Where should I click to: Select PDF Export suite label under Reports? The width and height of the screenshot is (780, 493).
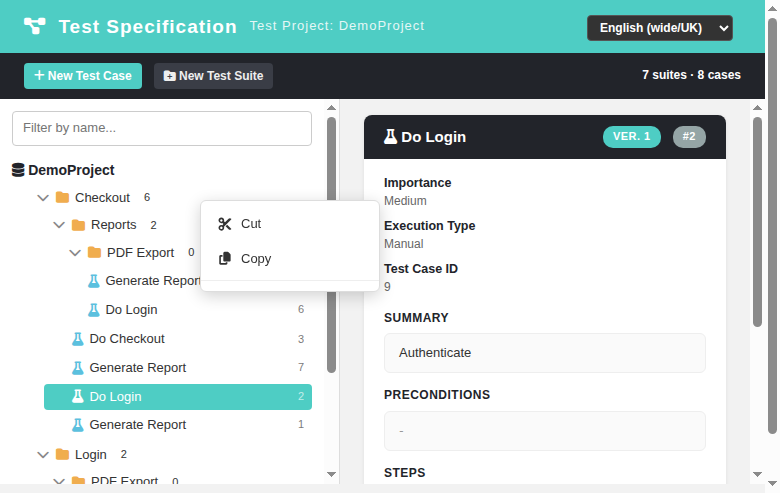[x=140, y=253]
